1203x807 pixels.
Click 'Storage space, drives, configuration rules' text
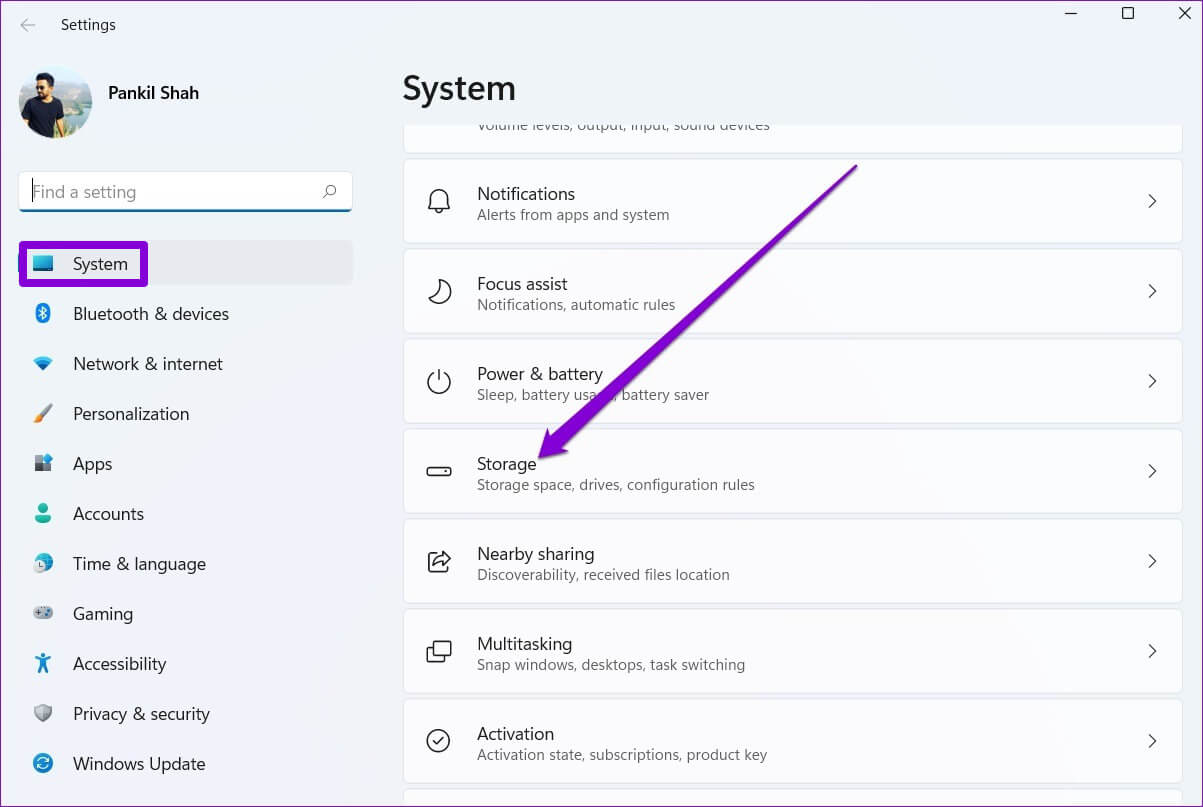tap(616, 485)
